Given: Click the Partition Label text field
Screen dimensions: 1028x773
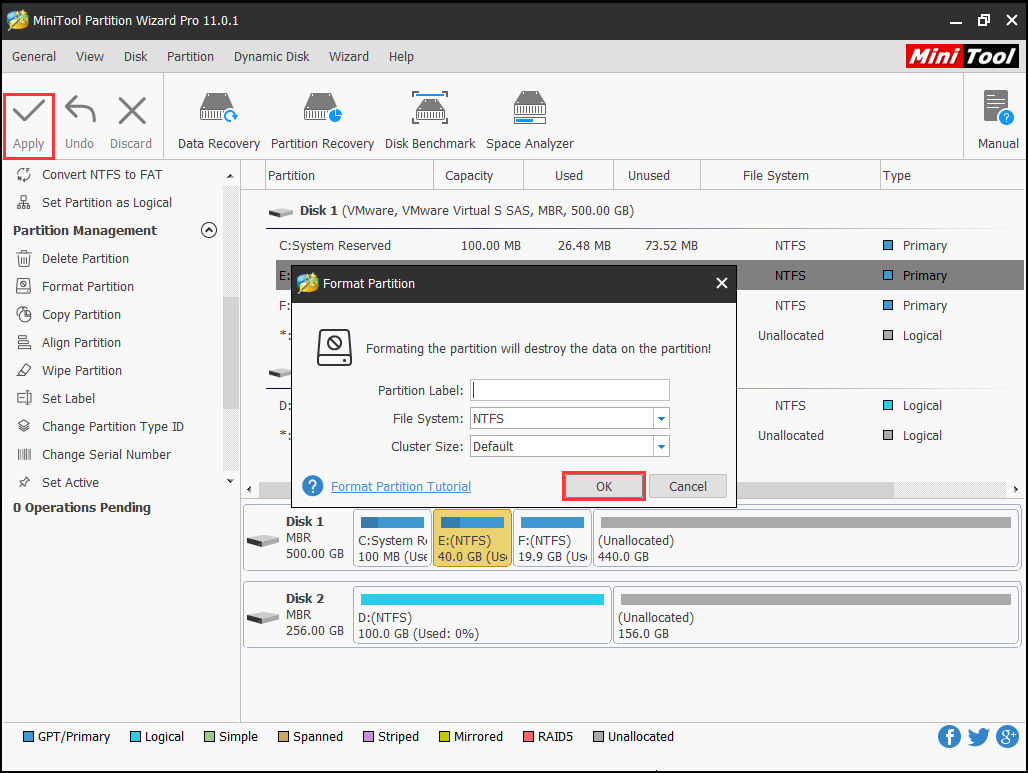Looking at the screenshot, I should pos(569,390).
